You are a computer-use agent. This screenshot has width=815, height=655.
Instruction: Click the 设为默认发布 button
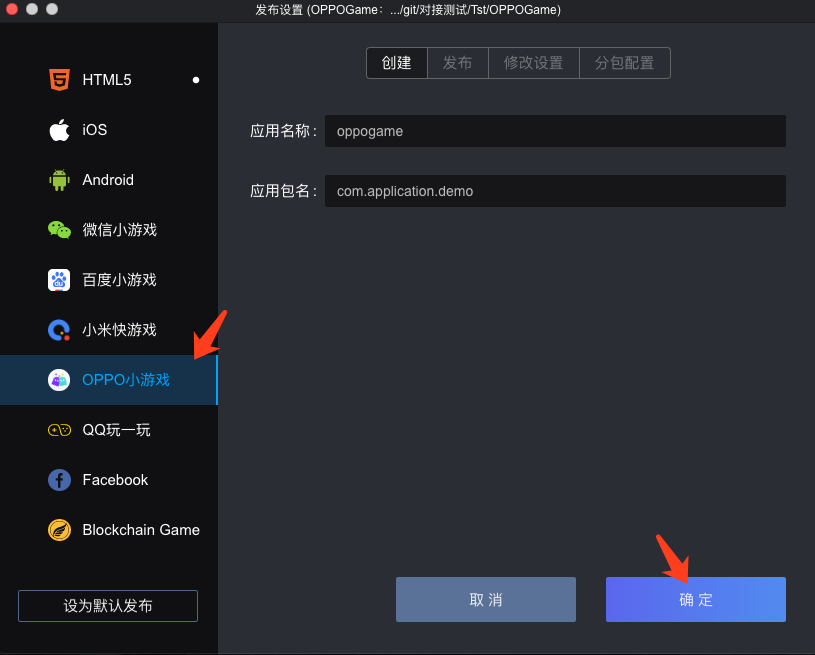108,606
